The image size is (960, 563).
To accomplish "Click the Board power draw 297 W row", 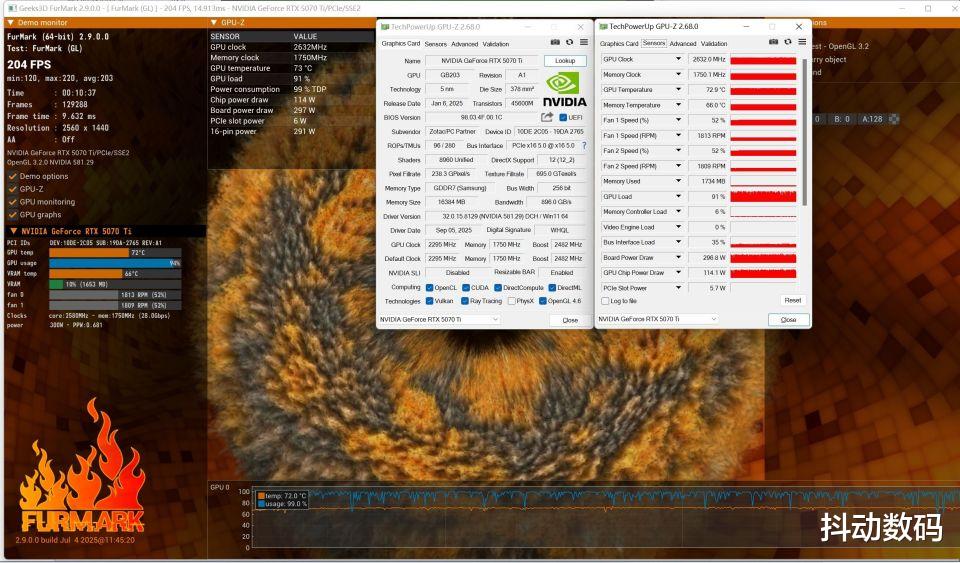I will 291,110.
